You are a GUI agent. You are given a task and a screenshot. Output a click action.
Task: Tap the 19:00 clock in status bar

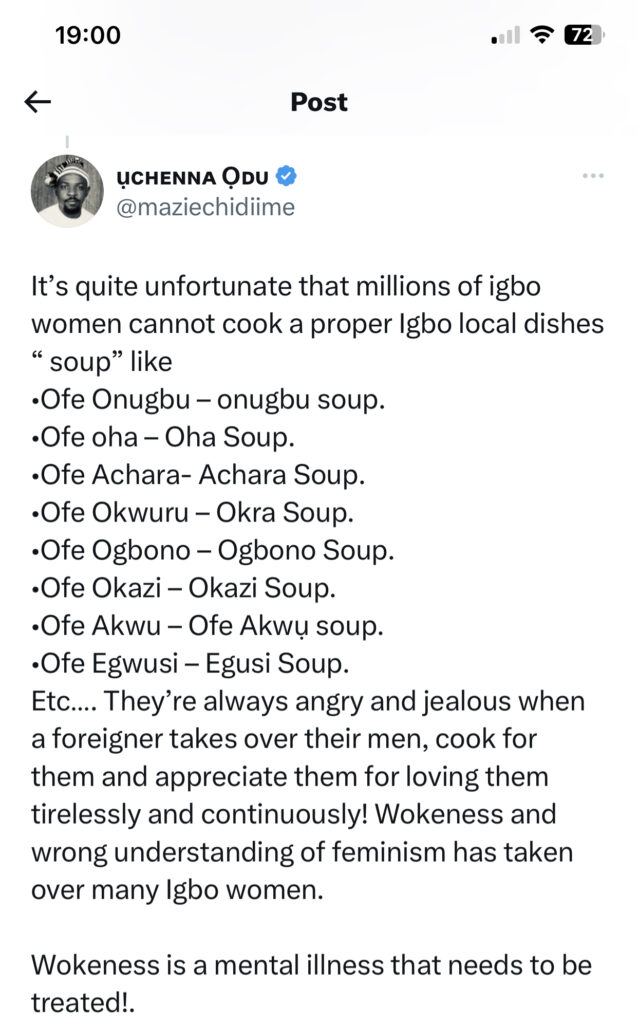point(88,35)
